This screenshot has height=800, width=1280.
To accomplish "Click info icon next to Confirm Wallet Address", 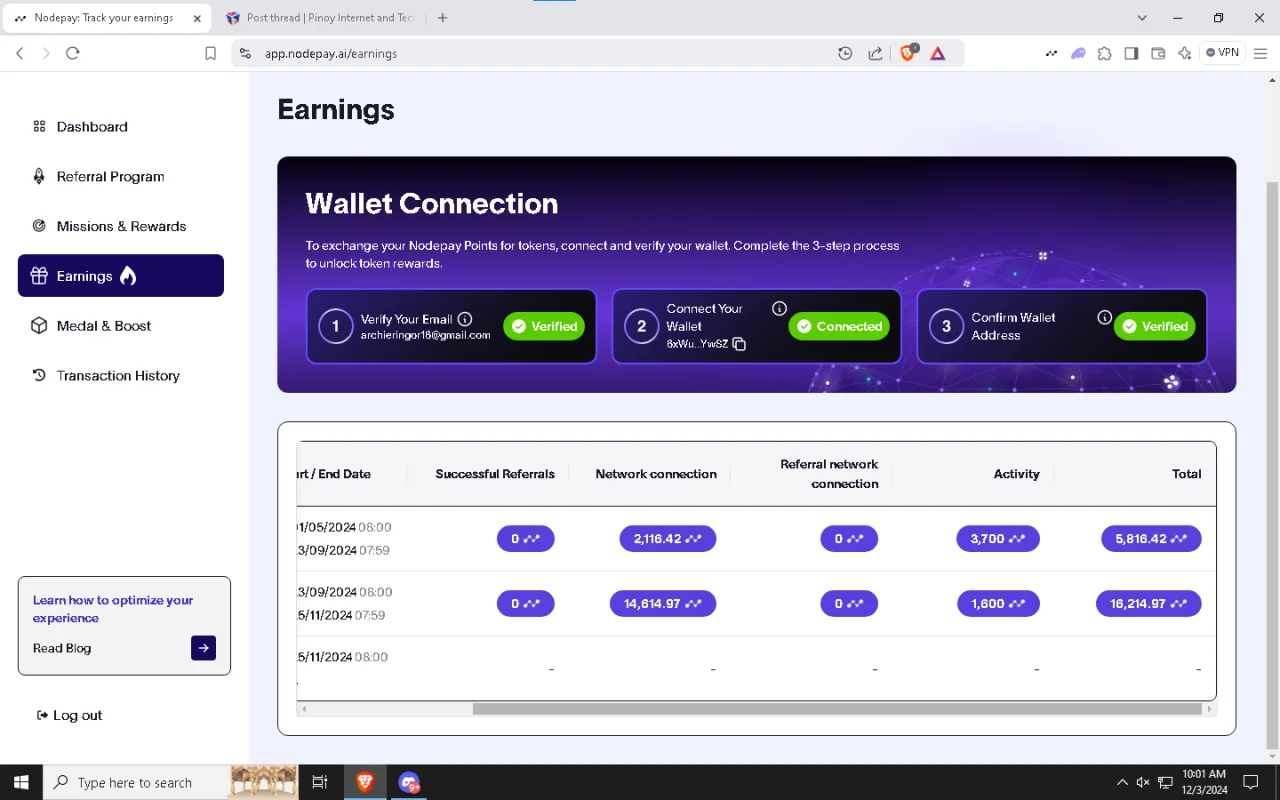I will tap(1104, 317).
